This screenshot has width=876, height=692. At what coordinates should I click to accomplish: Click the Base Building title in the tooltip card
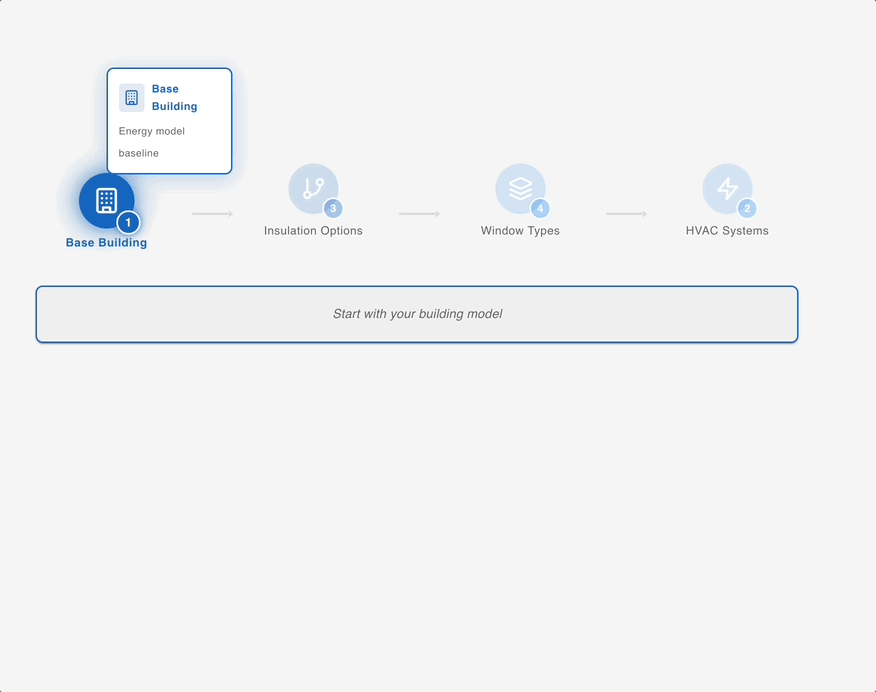(174, 98)
